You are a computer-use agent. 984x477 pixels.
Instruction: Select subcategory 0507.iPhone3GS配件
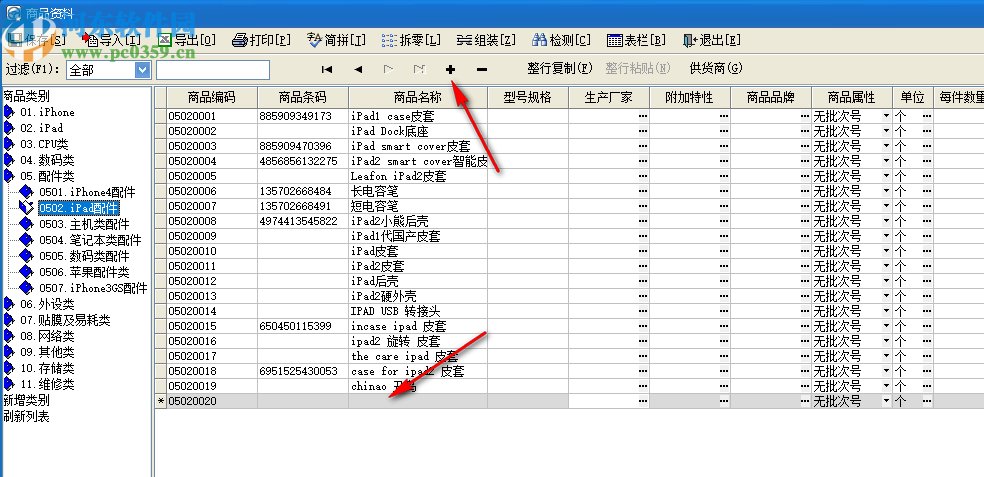coord(93,288)
